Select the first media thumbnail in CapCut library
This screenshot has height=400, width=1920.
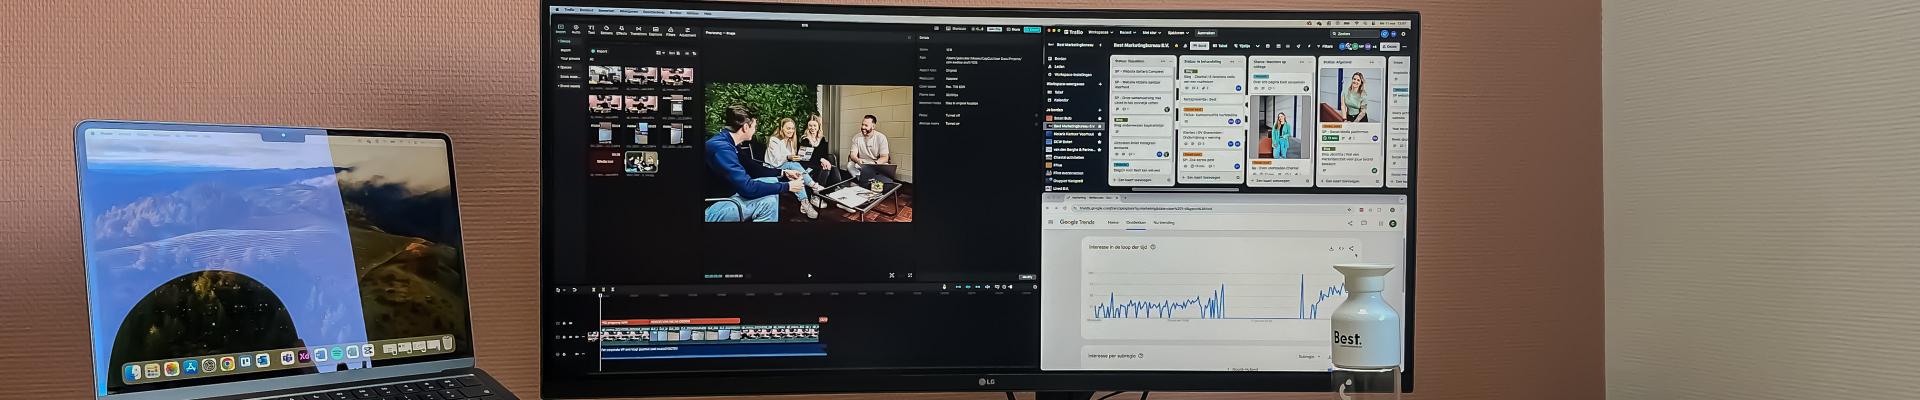(605, 75)
